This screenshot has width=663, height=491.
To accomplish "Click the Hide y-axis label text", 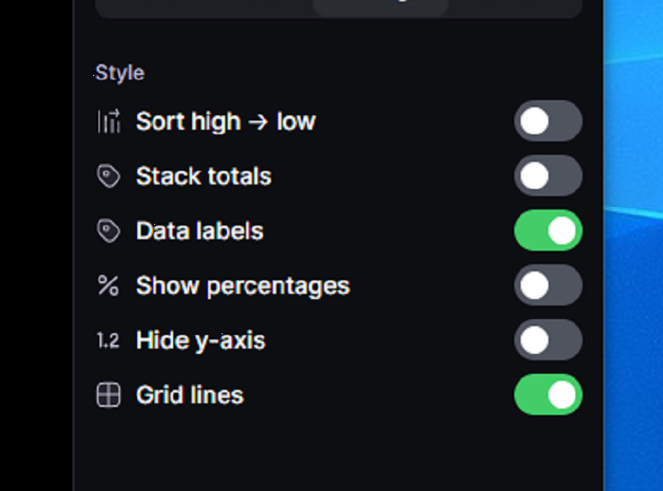I will 200,341.
